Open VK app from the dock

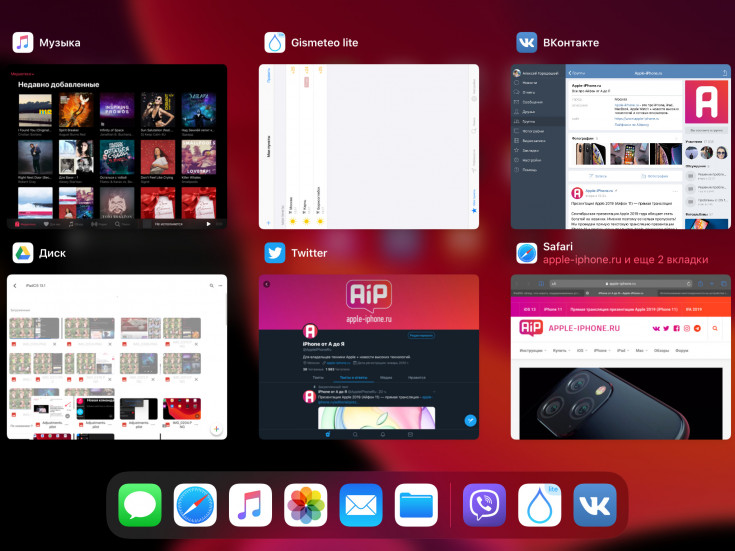[595, 505]
